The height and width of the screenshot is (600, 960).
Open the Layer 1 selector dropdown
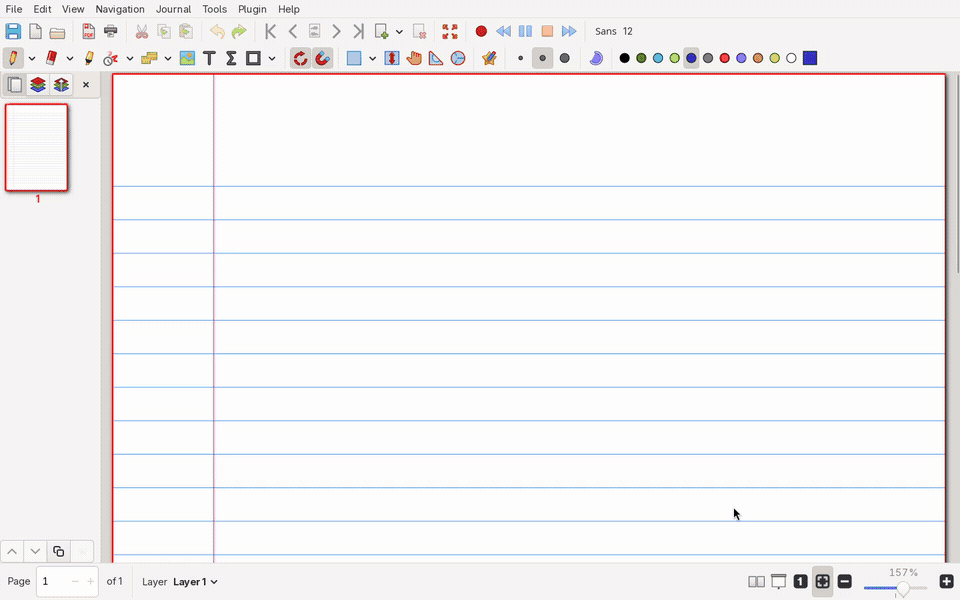195,582
